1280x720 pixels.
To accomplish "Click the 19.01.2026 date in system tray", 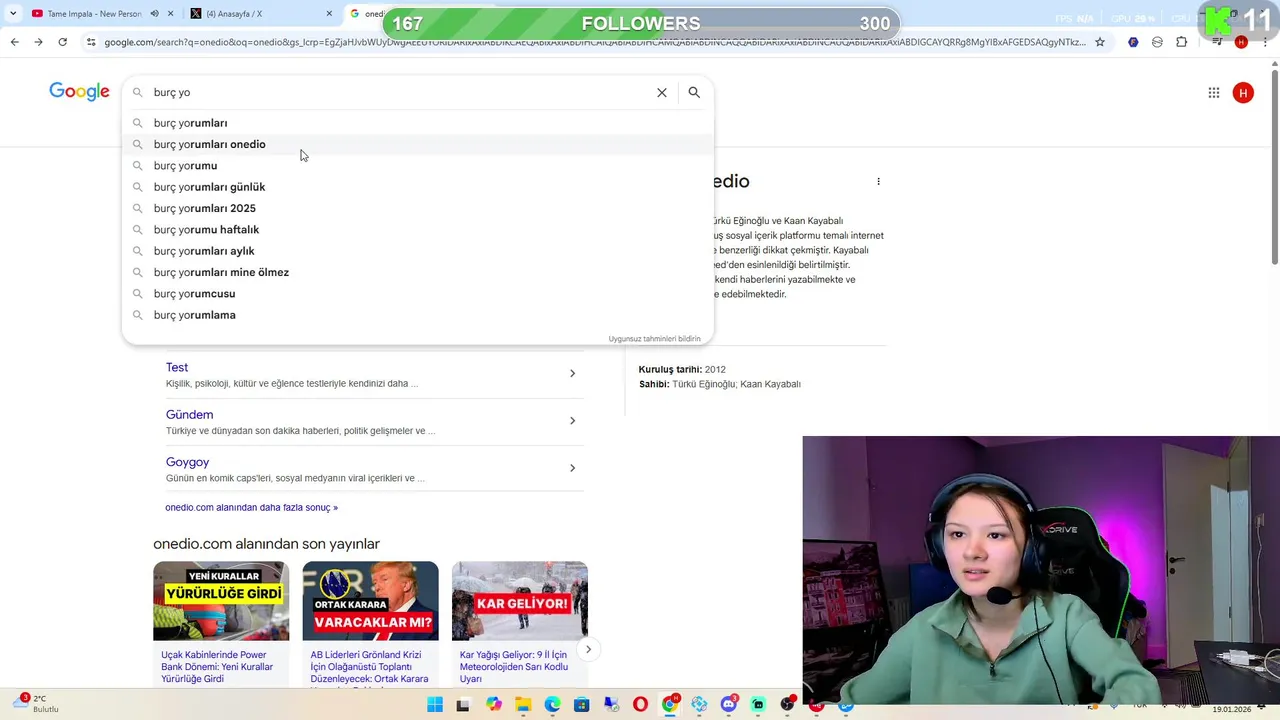I will coord(1231,709).
